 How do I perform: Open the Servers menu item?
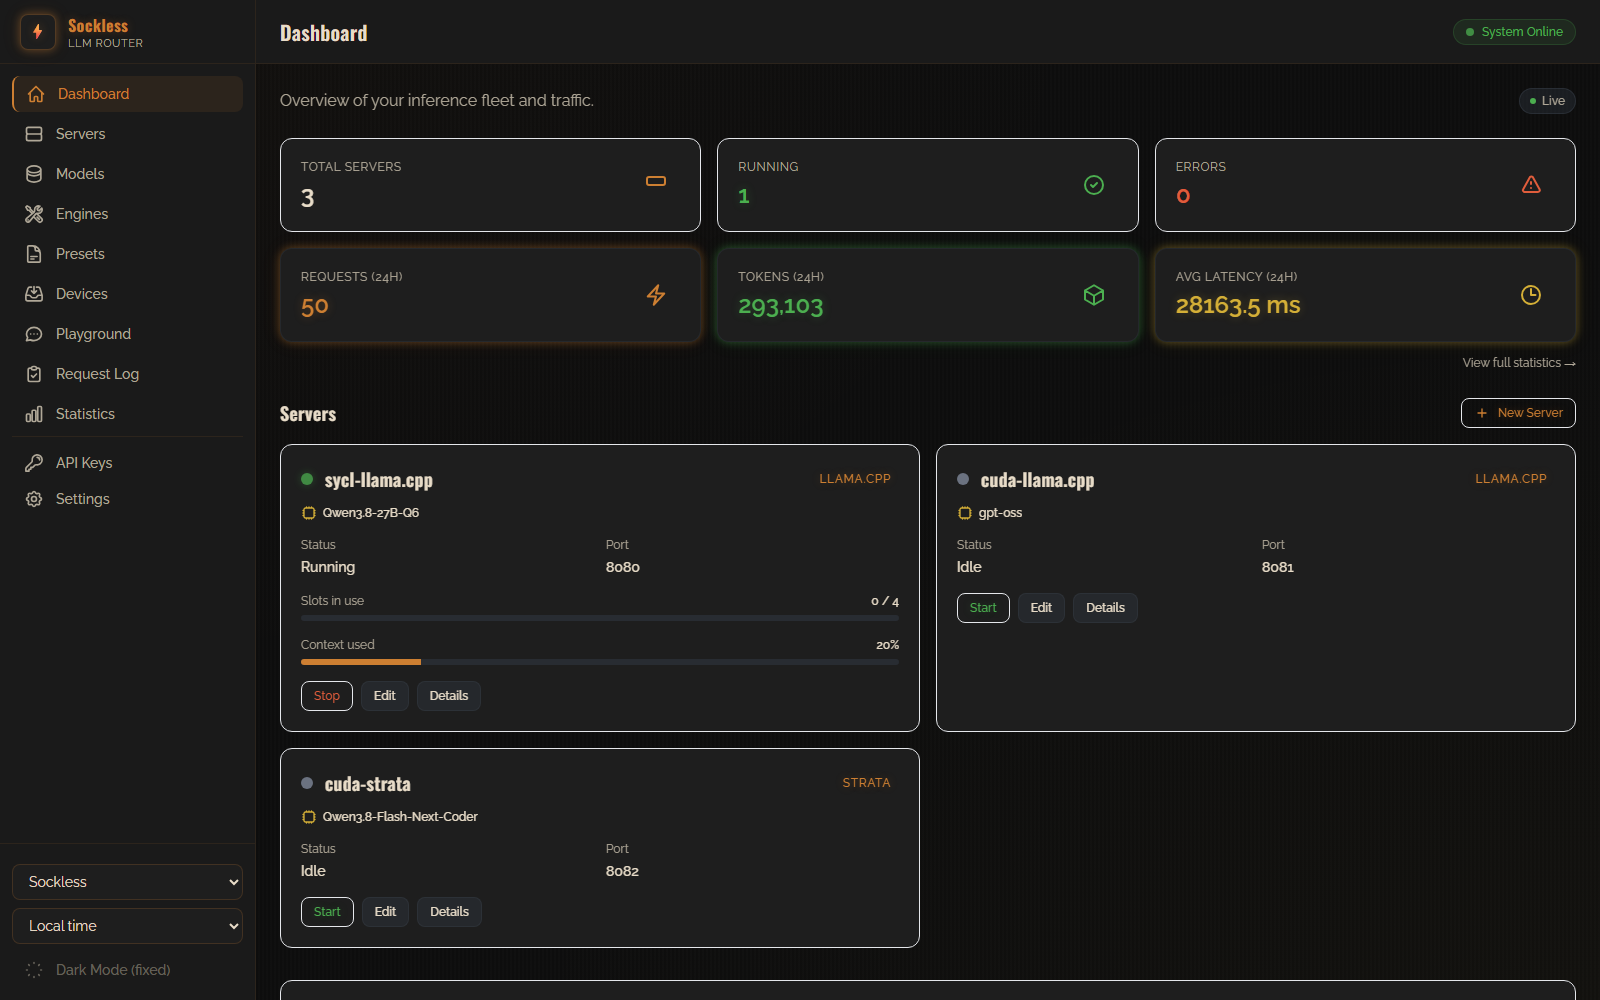tap(127, 134)
